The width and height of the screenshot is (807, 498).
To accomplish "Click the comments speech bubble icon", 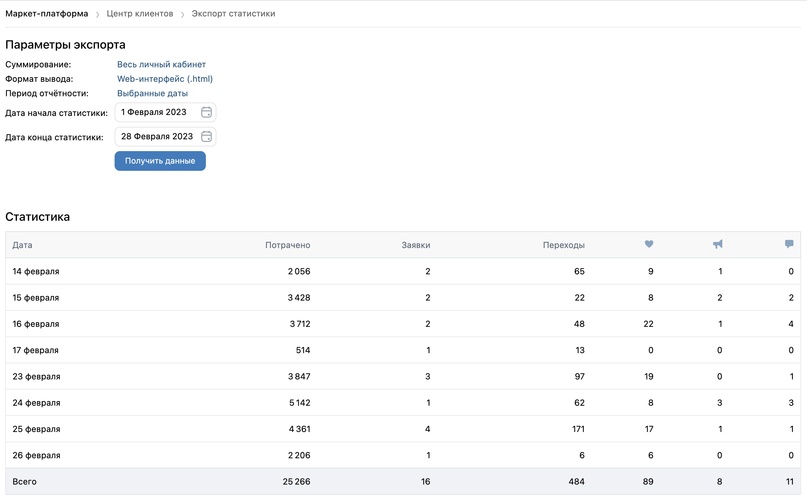I will [789, 245].
